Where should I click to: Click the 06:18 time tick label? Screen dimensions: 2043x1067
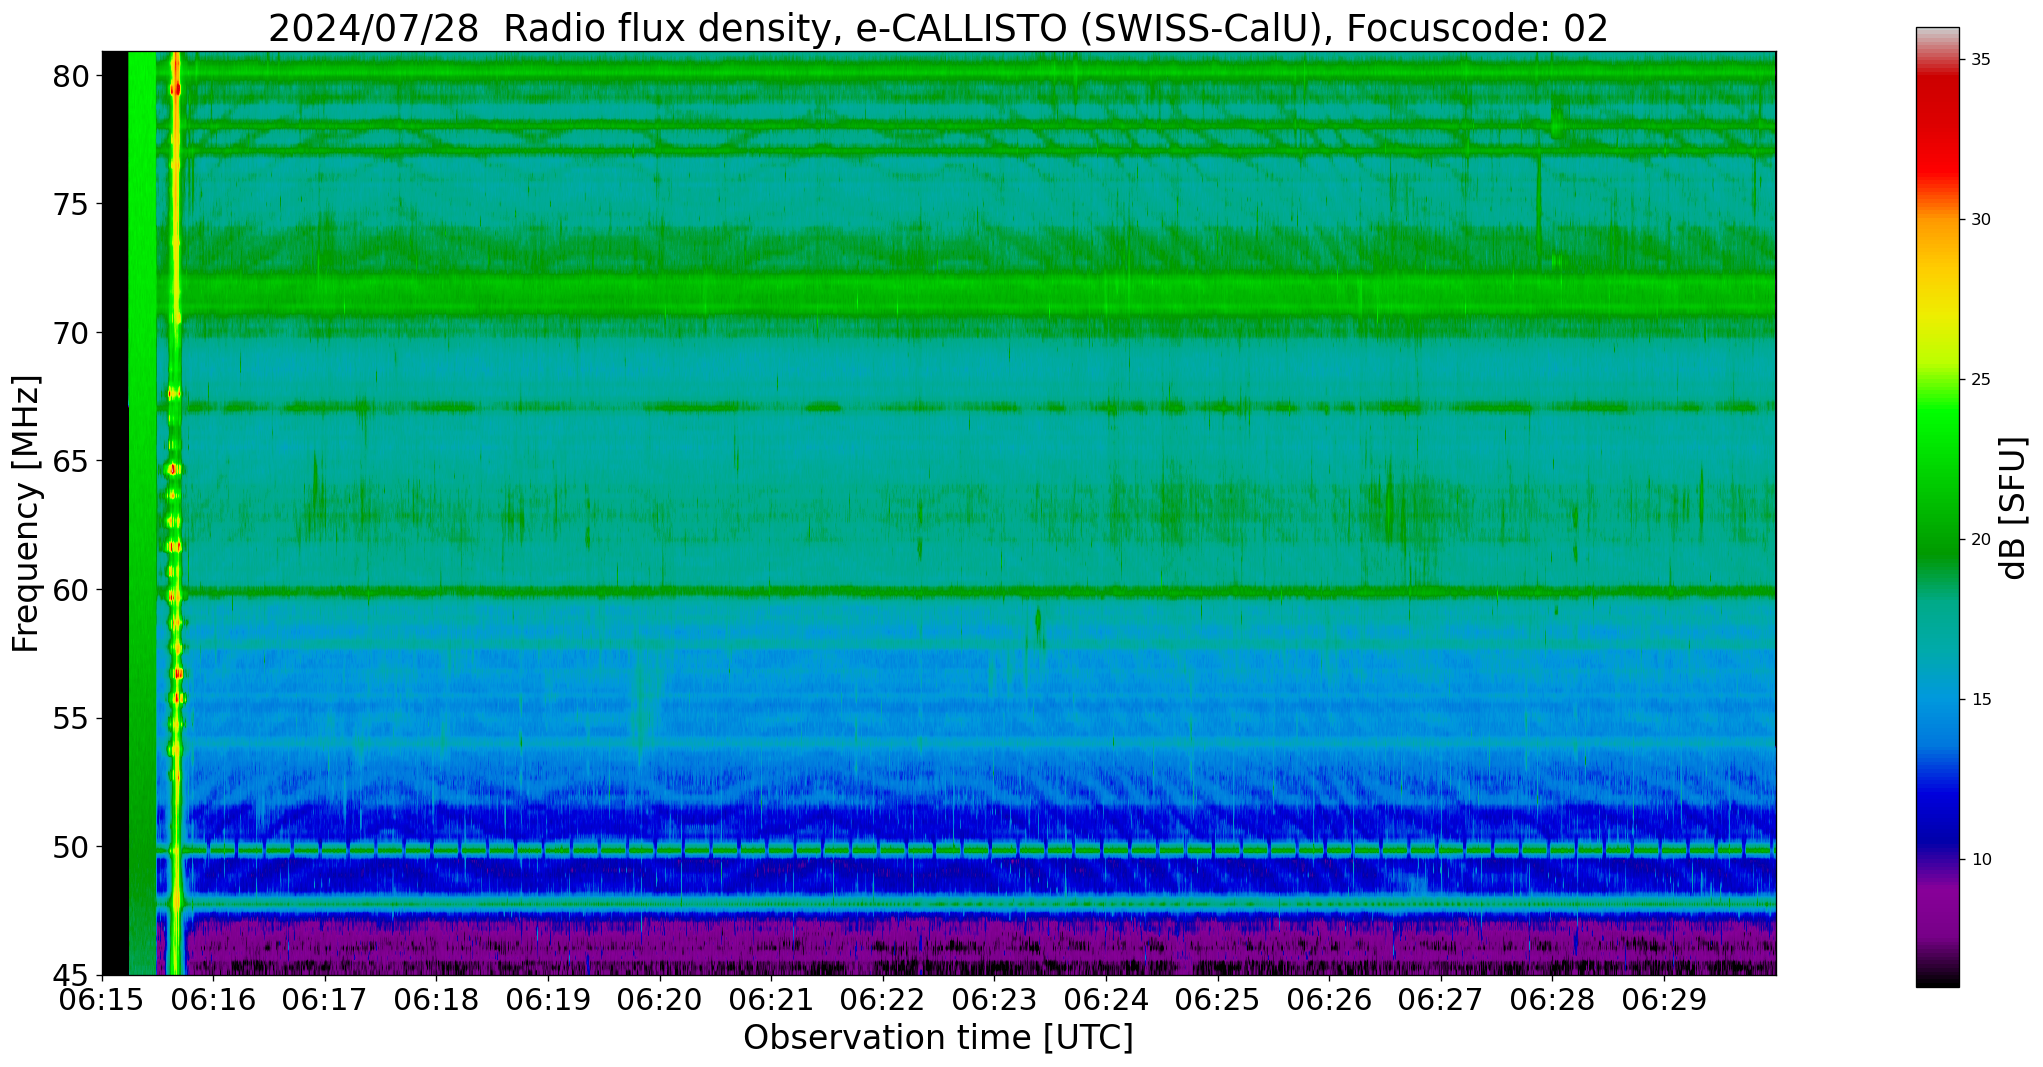[x=436, y=999]
